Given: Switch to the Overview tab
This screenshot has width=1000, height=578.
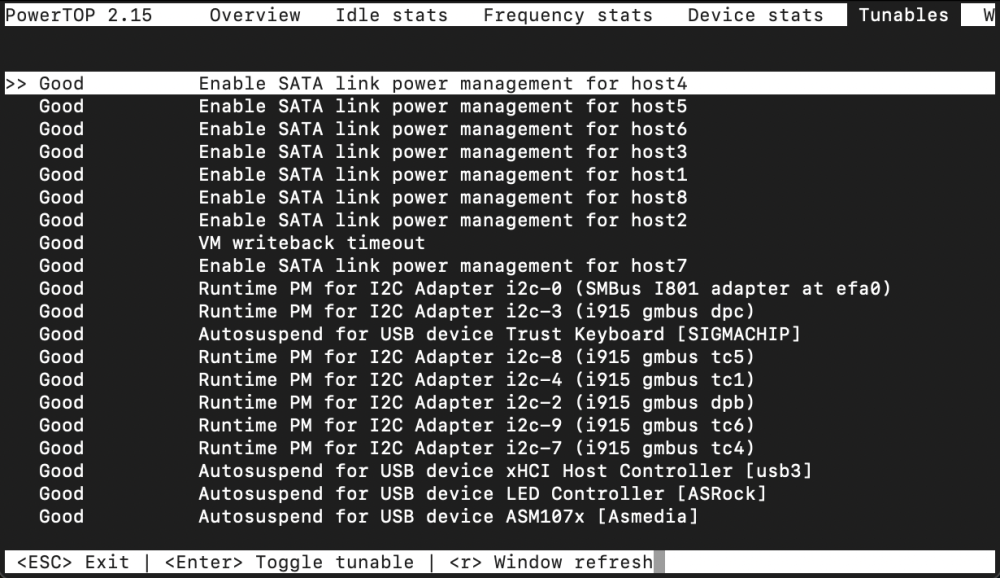Looking at the screenshot, I should (x=254, y=15).
